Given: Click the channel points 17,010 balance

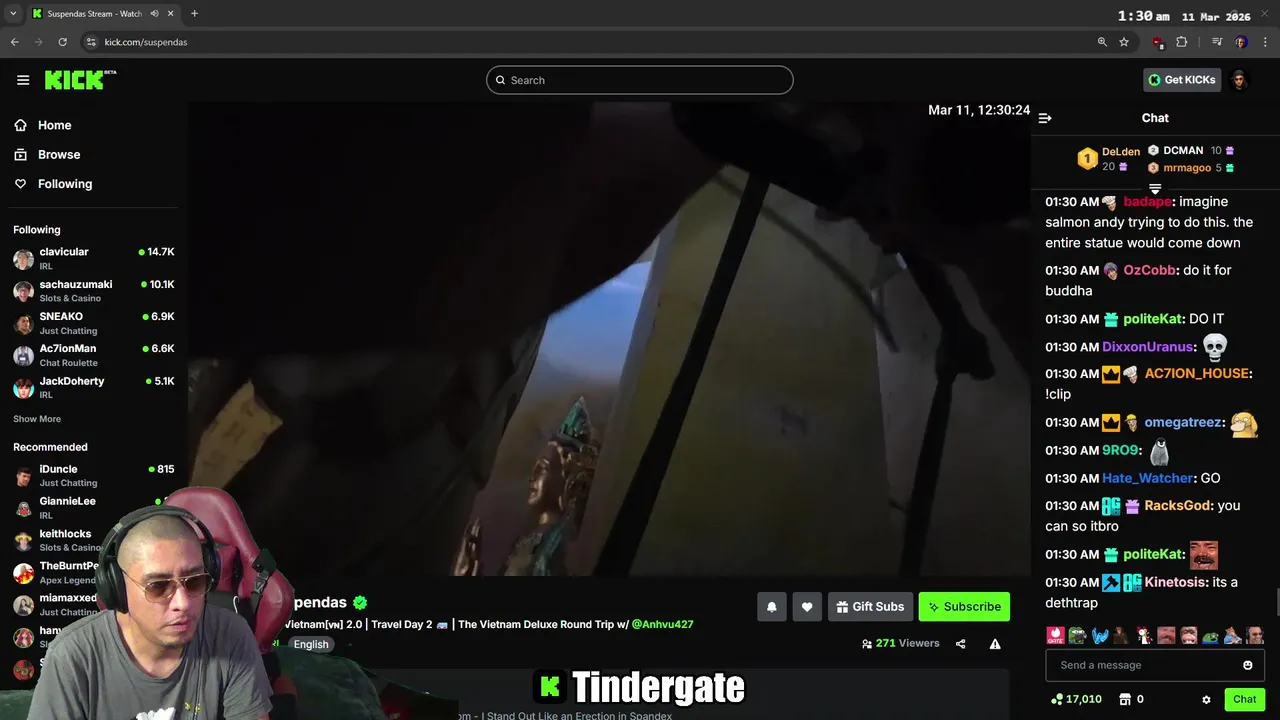Looking at the screenshot, I should (1076, 699).
